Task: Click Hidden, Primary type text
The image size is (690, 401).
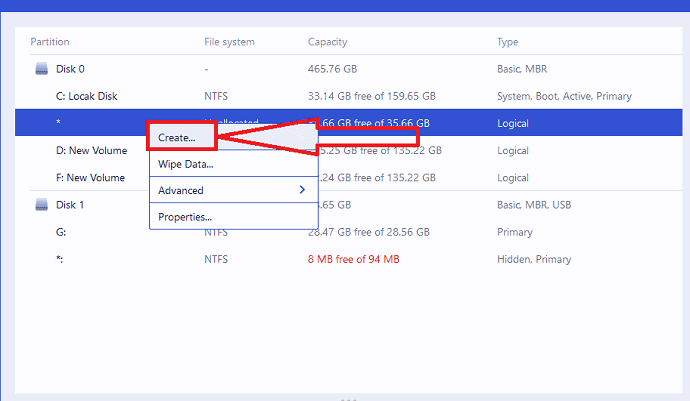Action: [x=534, y=259]
